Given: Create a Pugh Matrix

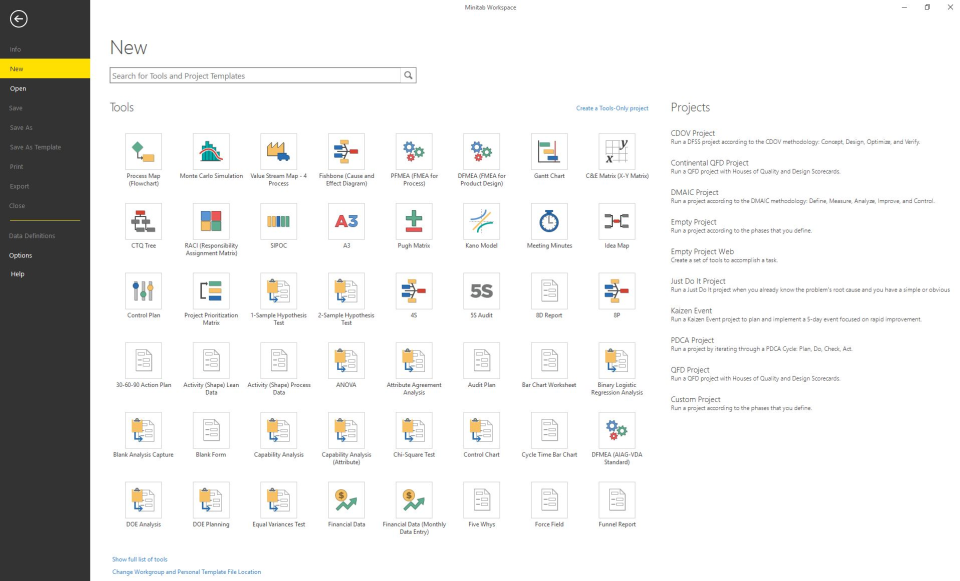Looking at the screenshot, I should coord(414,222).
